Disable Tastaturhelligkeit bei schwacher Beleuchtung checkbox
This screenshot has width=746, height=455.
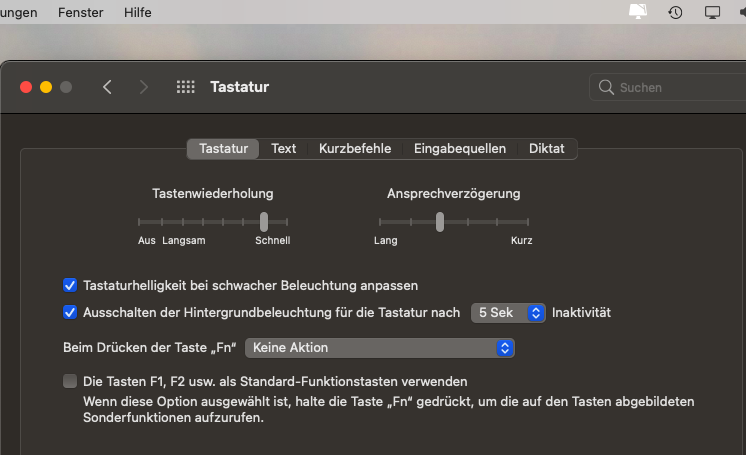[70, 285]
